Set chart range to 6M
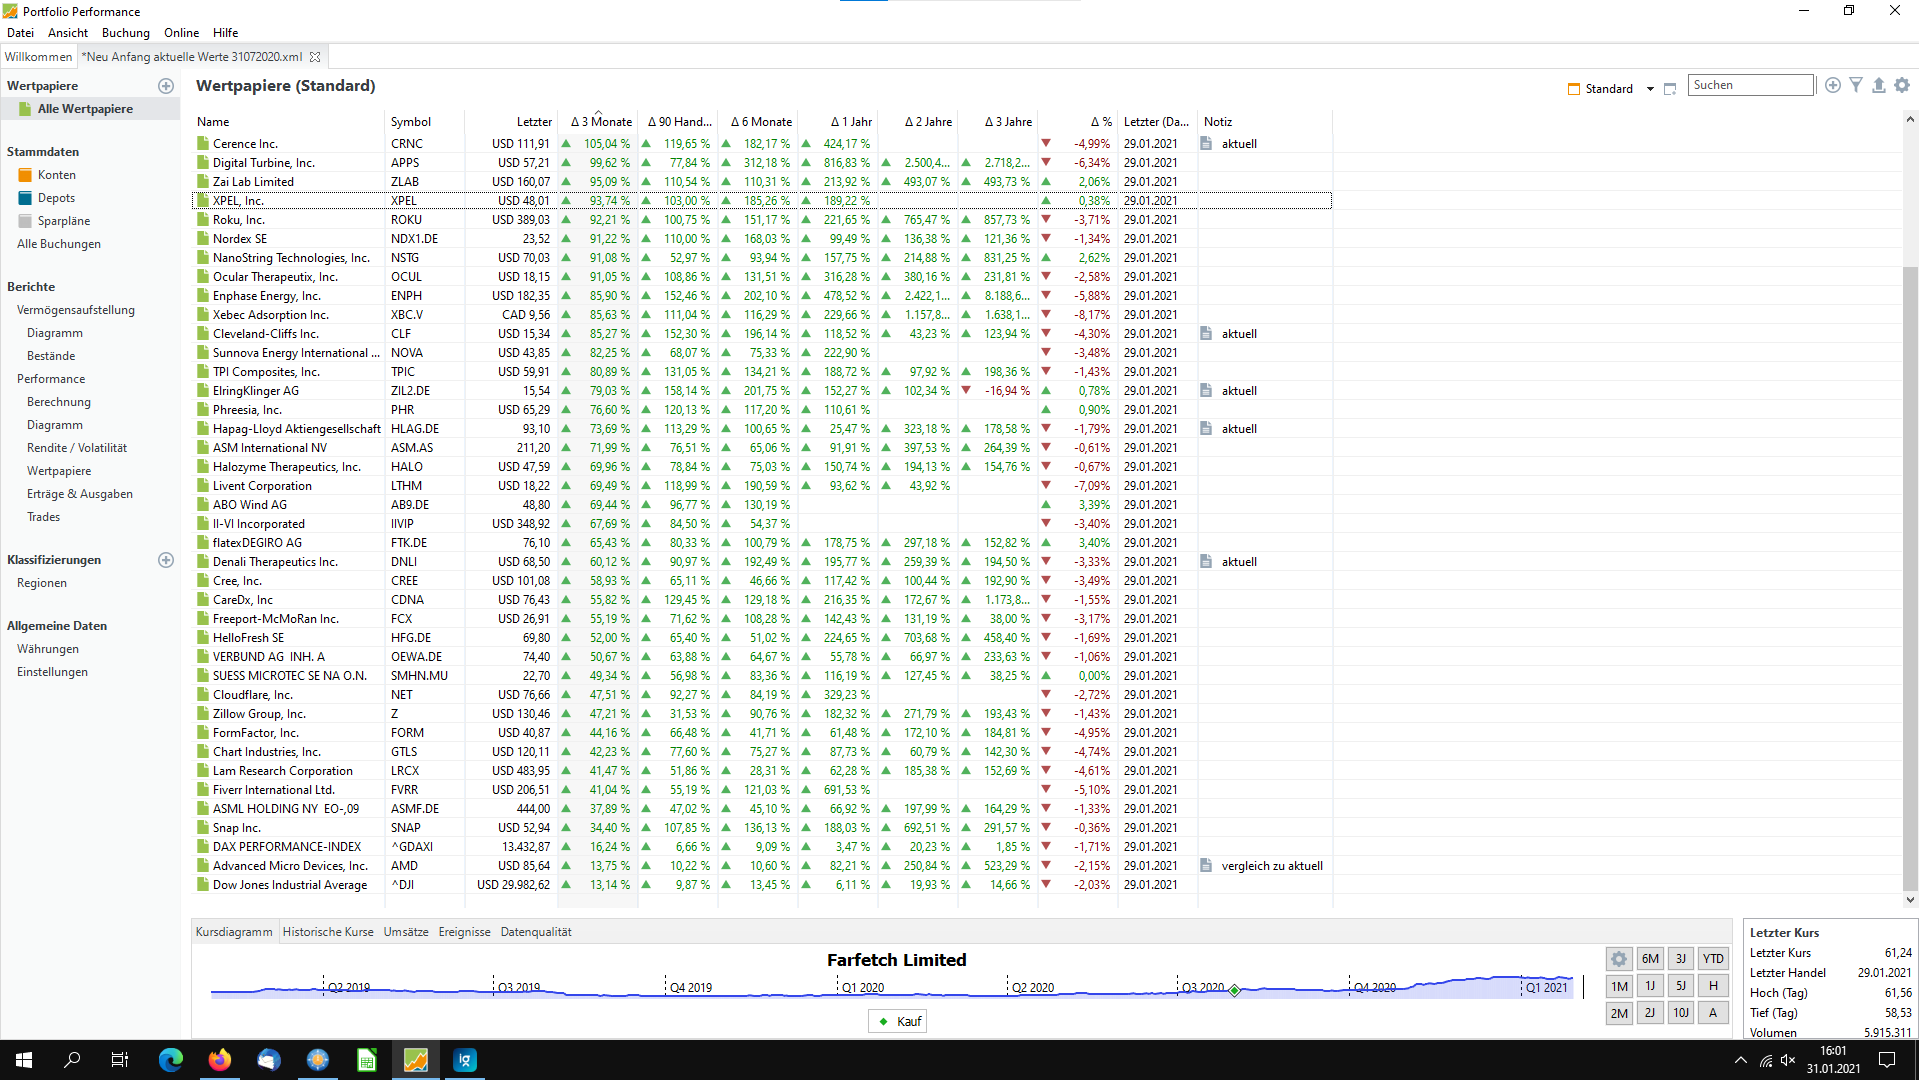This screenshot has height=1080, width=1919. (x=1650, y=959)
